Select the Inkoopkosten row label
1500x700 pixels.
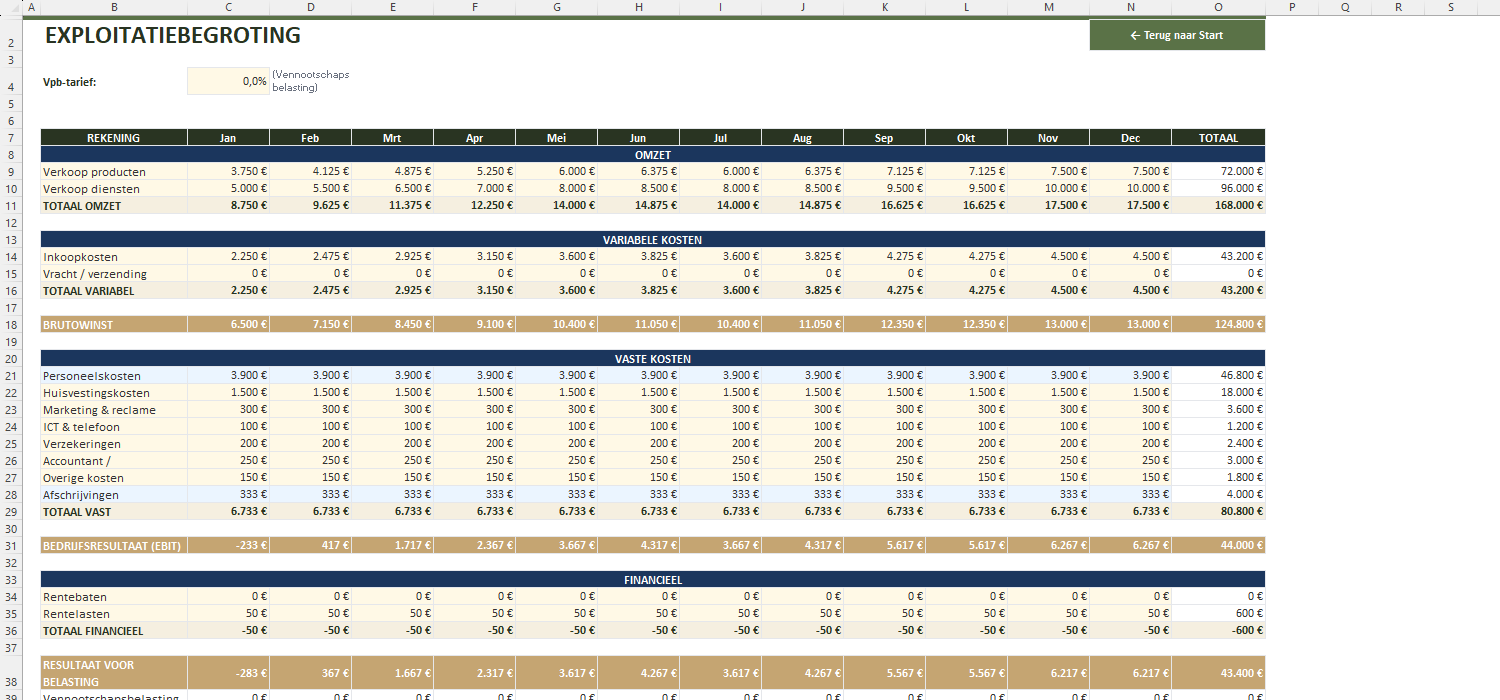[x=114, y=257]
